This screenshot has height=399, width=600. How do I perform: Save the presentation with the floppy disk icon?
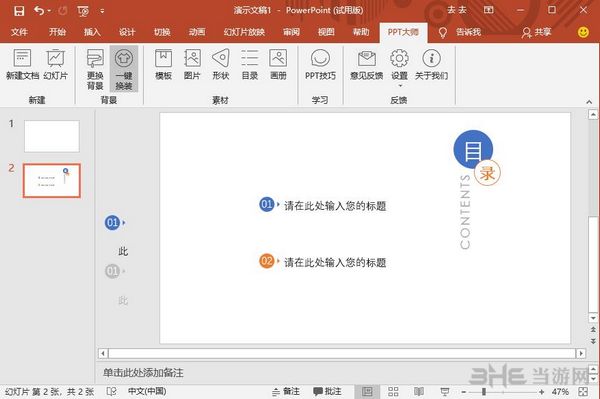pos(19,11)
